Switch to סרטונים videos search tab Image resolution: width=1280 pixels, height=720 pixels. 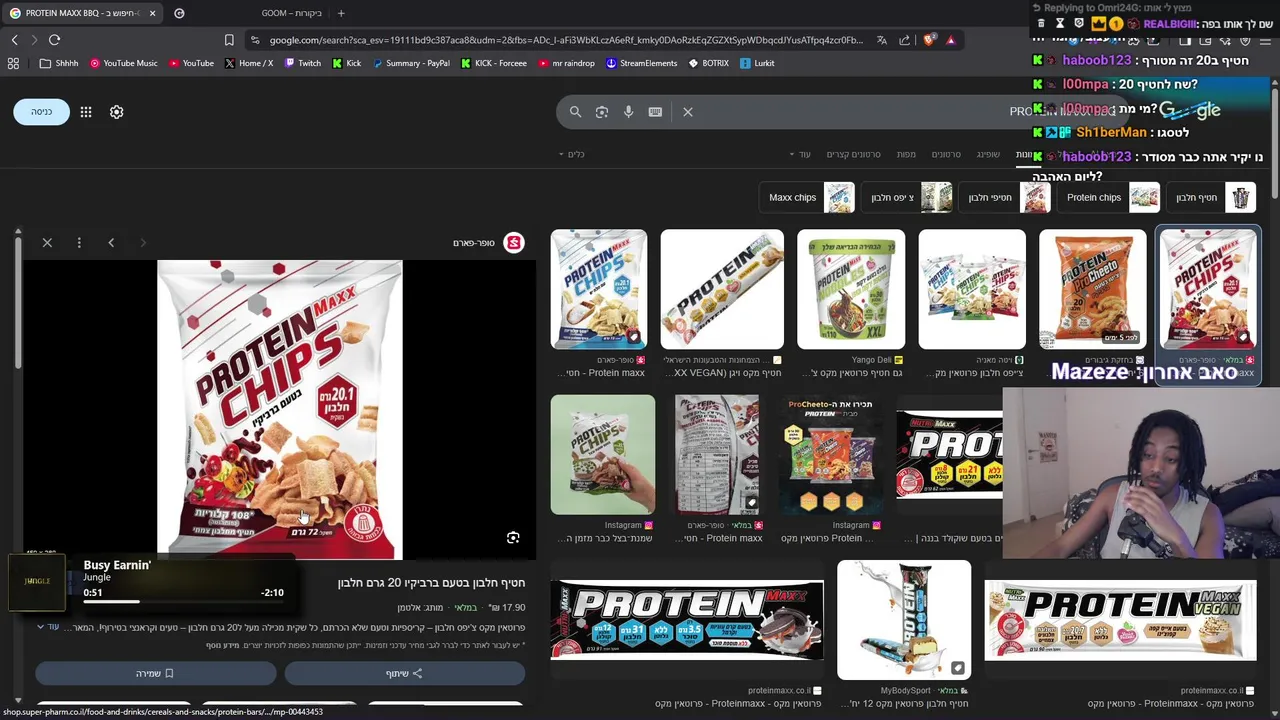coord(946,154)
